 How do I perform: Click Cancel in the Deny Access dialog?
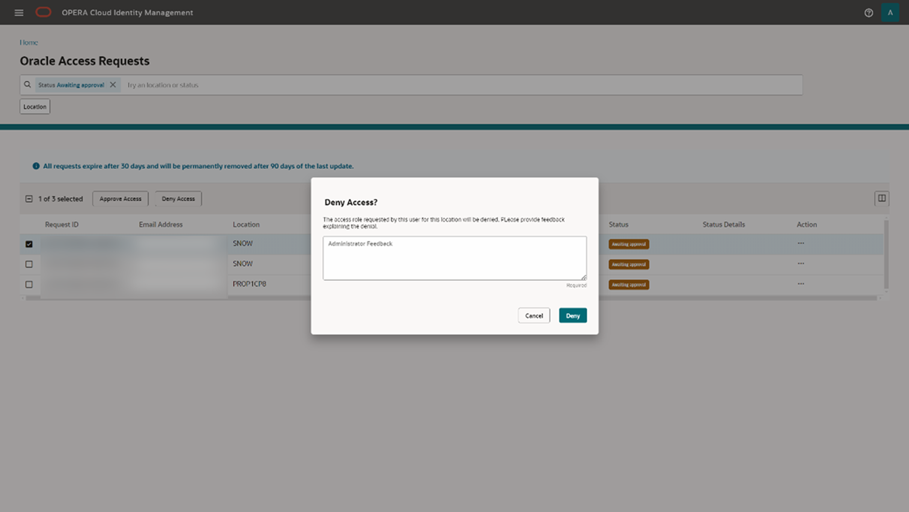point(534,316)
